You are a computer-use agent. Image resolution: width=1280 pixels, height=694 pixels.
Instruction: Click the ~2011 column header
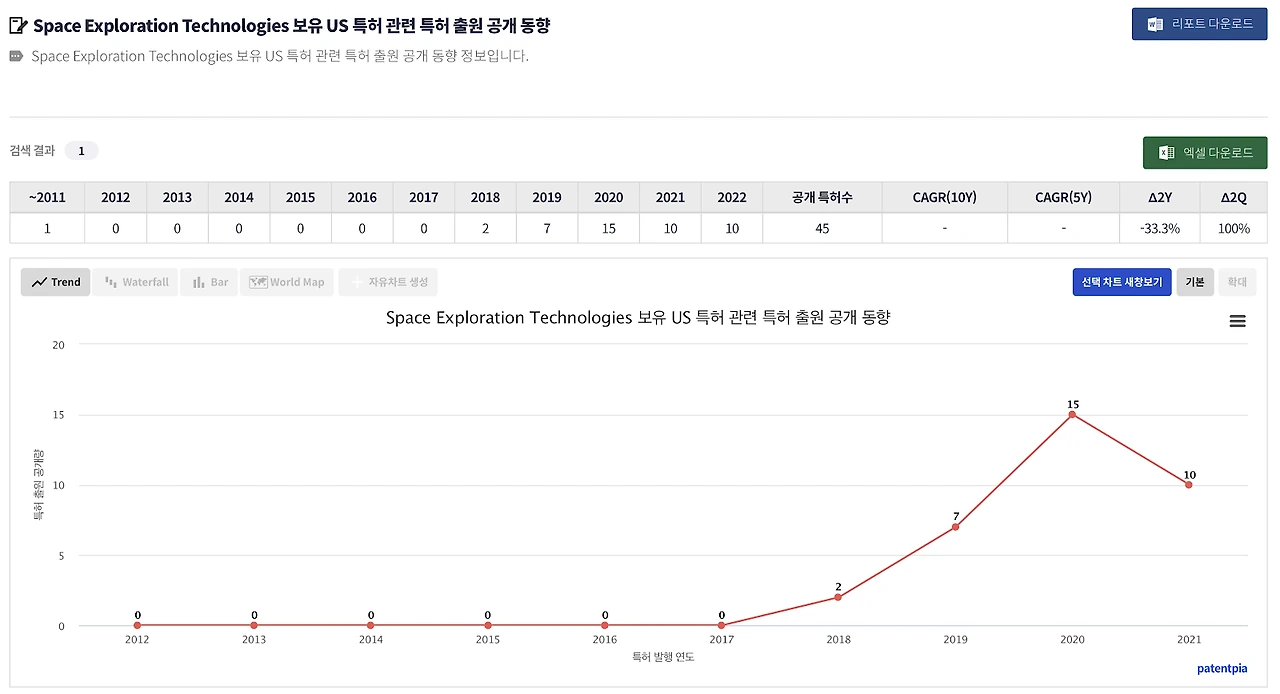47,198
